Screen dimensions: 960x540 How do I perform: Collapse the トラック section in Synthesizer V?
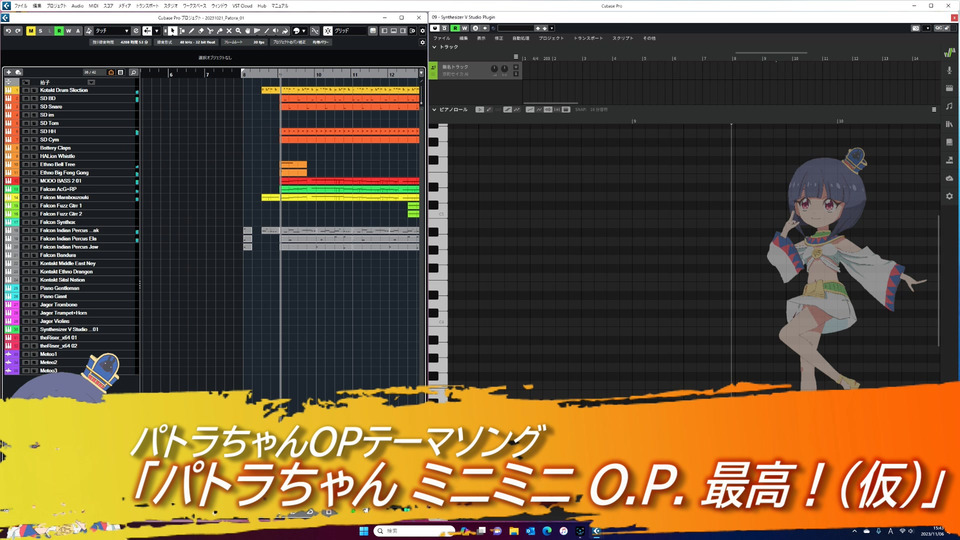point(434,47)
